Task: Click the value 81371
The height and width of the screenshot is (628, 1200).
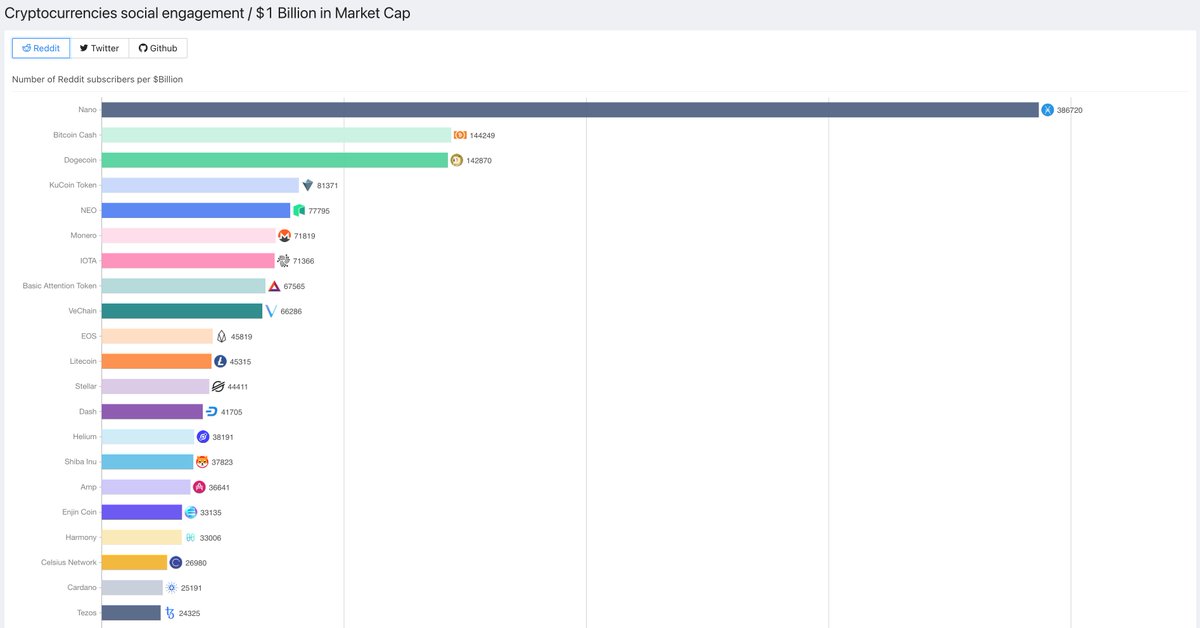Action: [x=328, y=185]
